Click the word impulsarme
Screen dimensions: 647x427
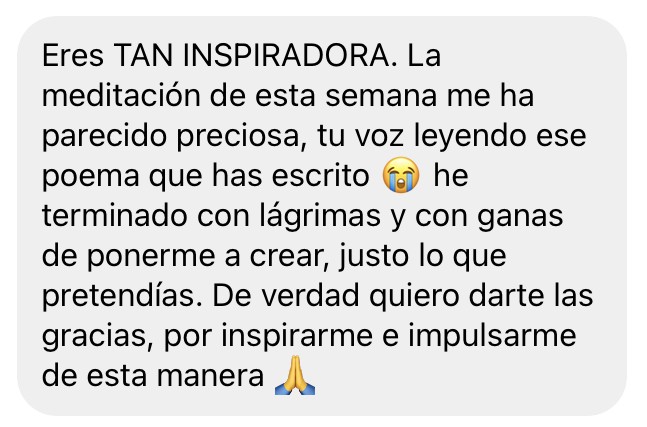pyautogui.click(x=492, y=337)
